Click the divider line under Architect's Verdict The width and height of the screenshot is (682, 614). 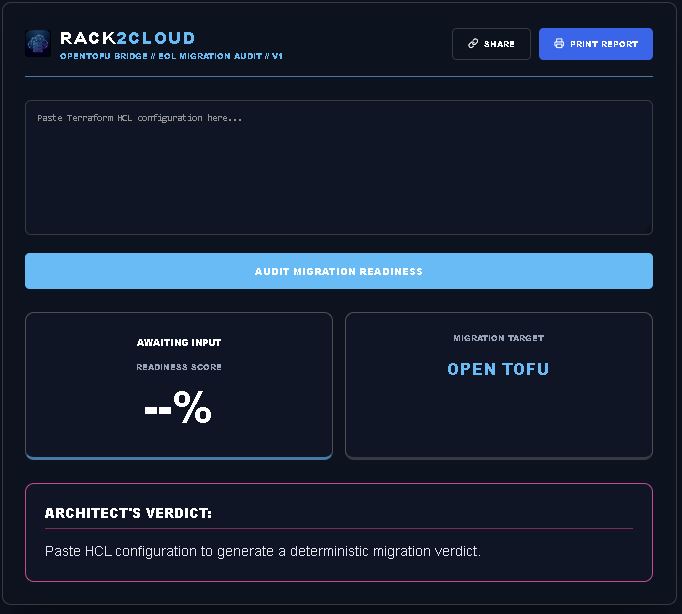pos(339,528)
